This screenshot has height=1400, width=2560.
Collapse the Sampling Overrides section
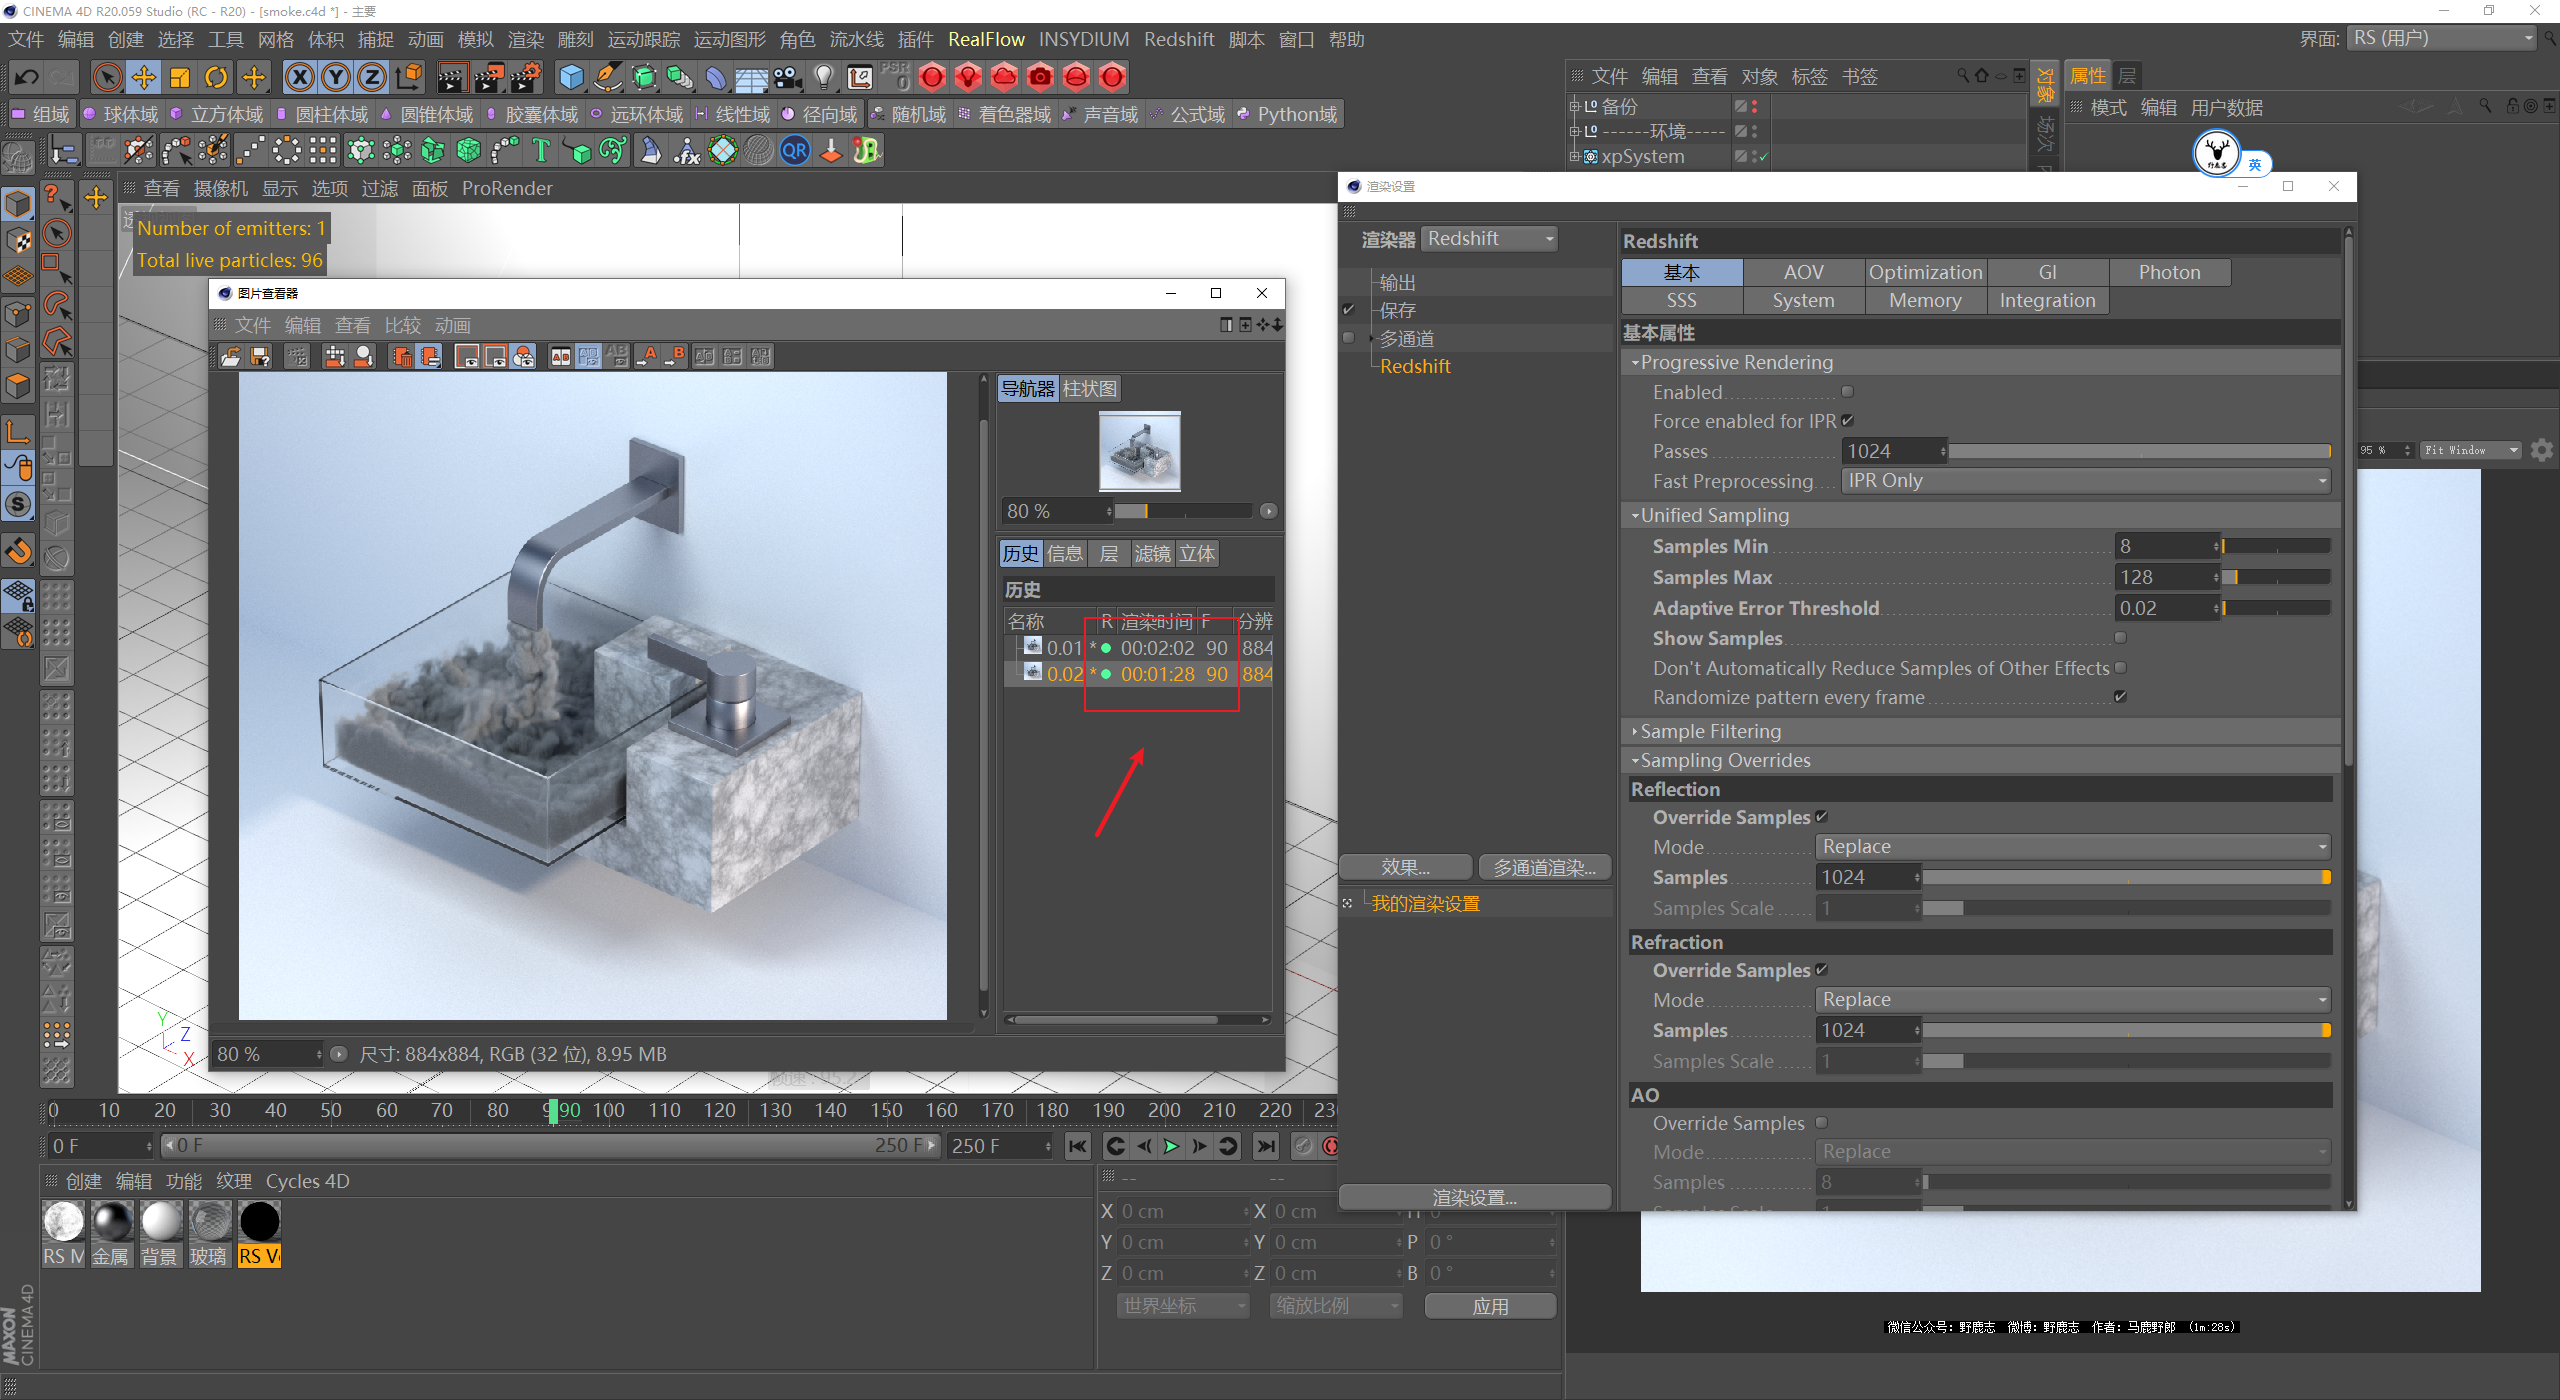point(1635,761)
